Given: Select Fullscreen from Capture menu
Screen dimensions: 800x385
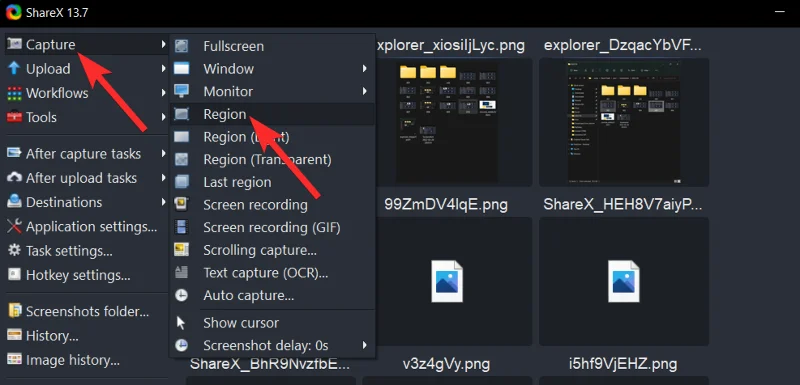Looking at the screenshot, I should [x=272, y=46].
